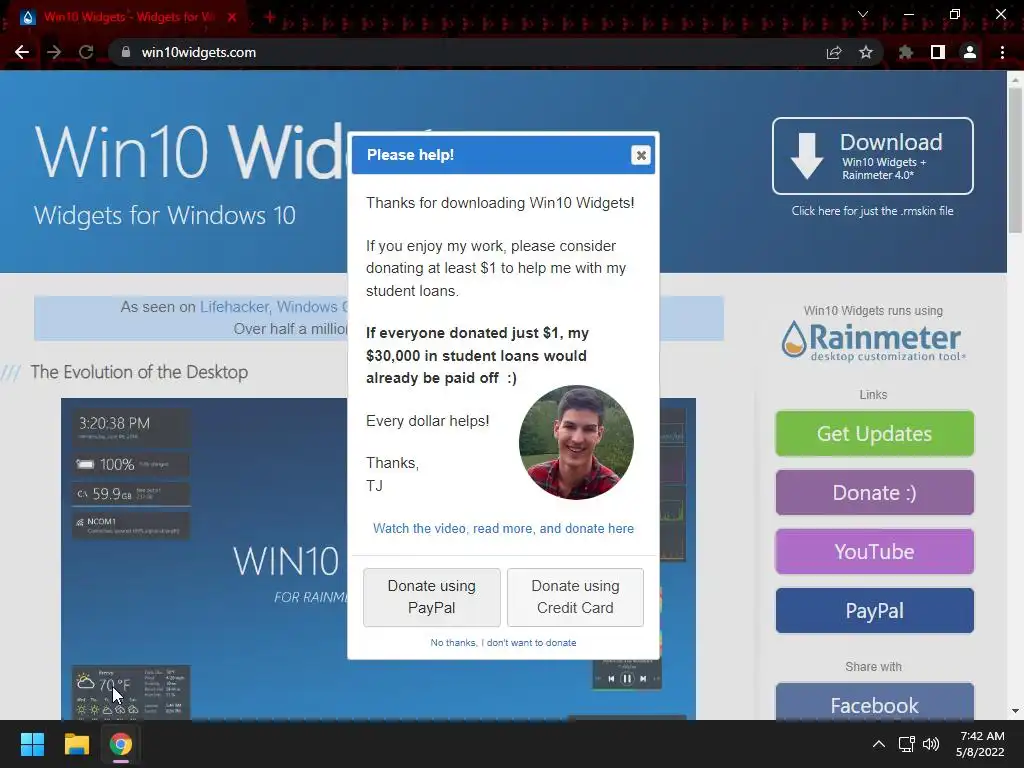The height and width of the screenshot is (768, 1024).
Task: Click the Please help! popup title
Action: (x=410, y=155)
